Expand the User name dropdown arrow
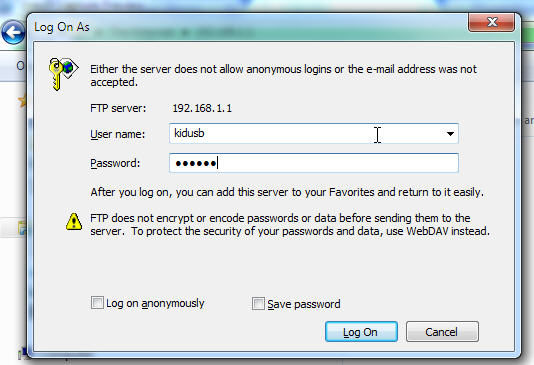 450,133
